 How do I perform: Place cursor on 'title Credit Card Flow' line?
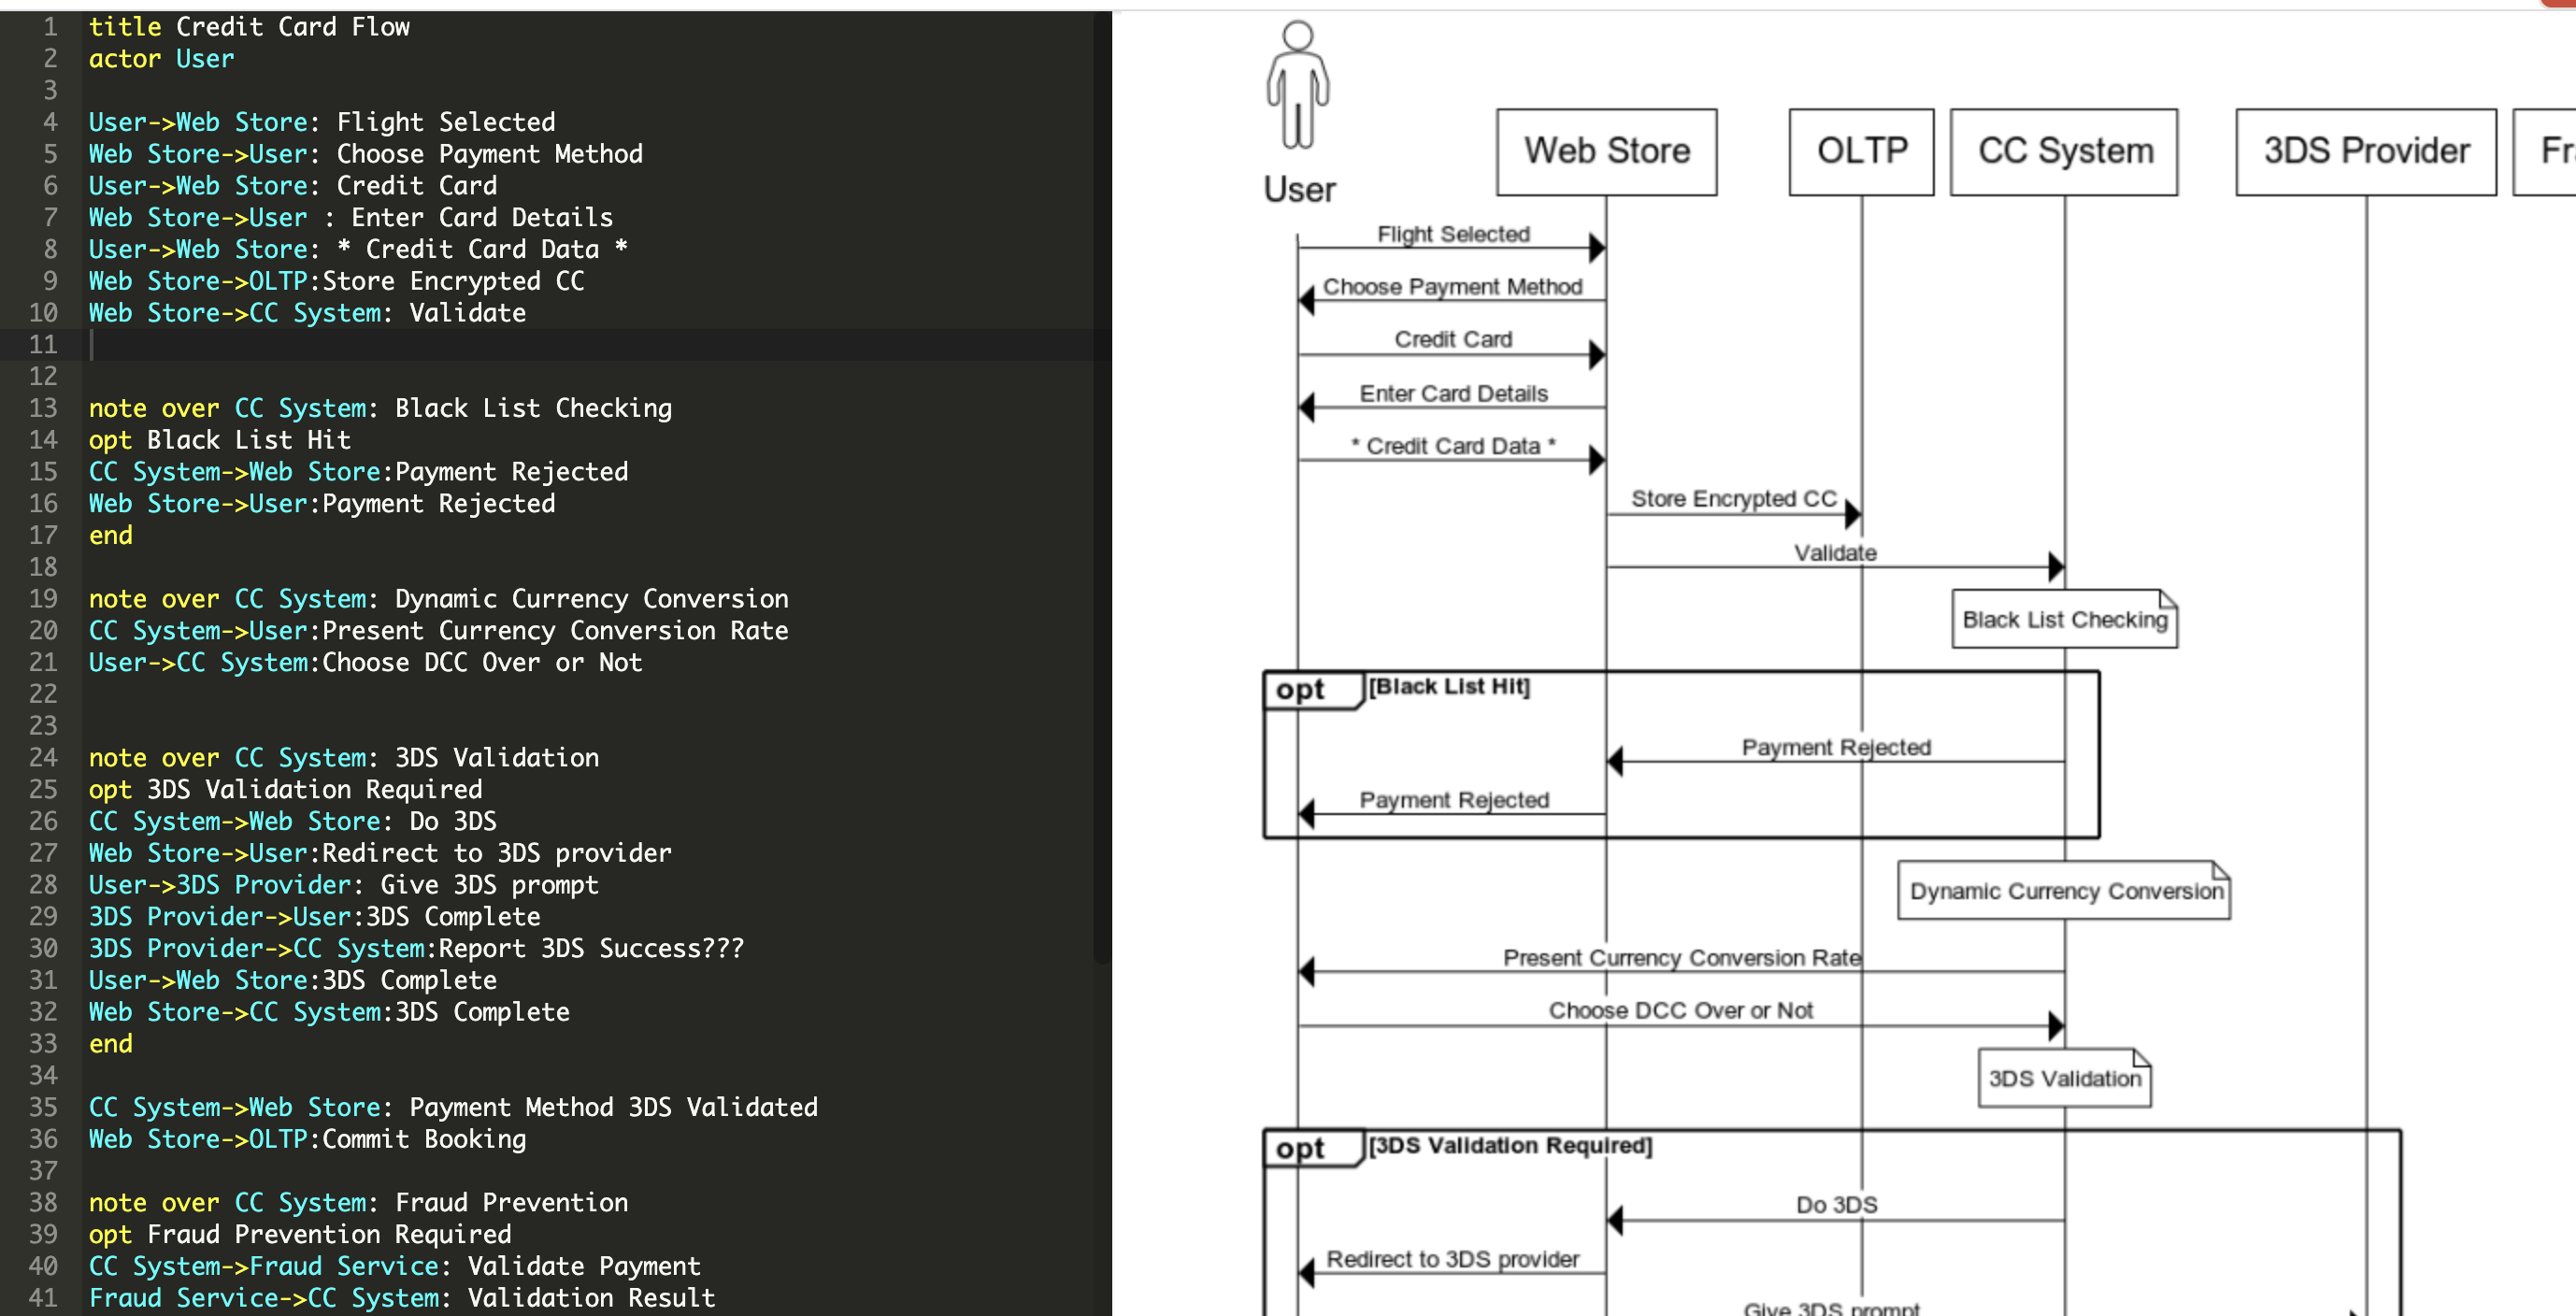pyautogui.click(x=249, y=27)
